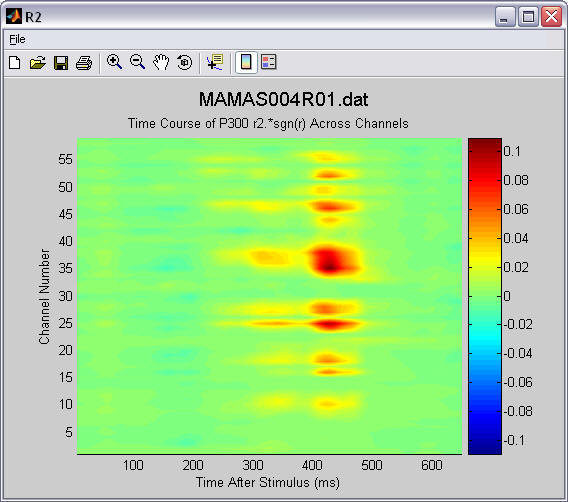Toggle the legend display button

pyautogui.click(x=268, y=62)
